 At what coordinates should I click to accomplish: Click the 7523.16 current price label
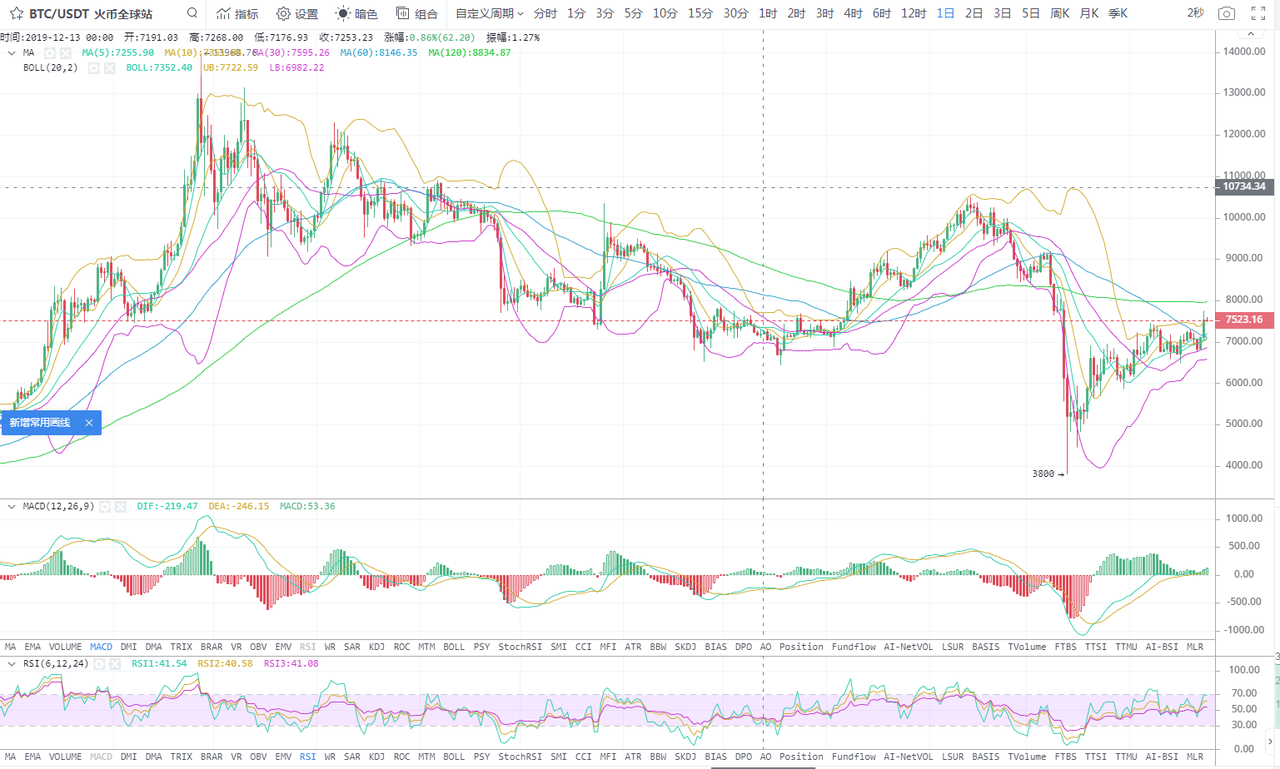[x=1243, y=320]
